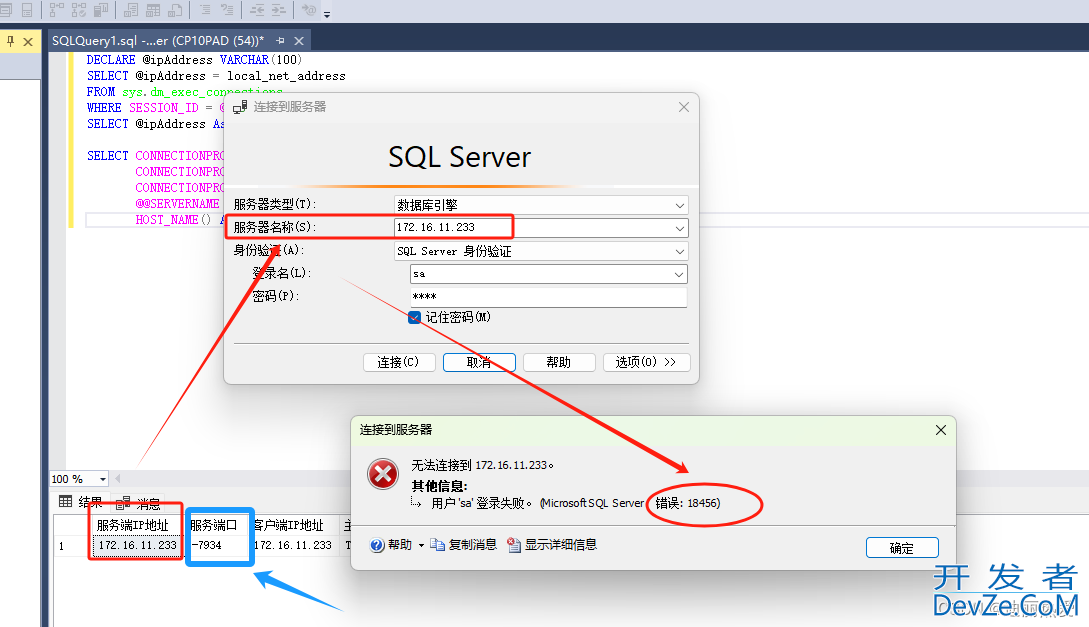Open the toolbar overflow options arrow
The height and width of the screenshot is (627, 1089).
327,13
